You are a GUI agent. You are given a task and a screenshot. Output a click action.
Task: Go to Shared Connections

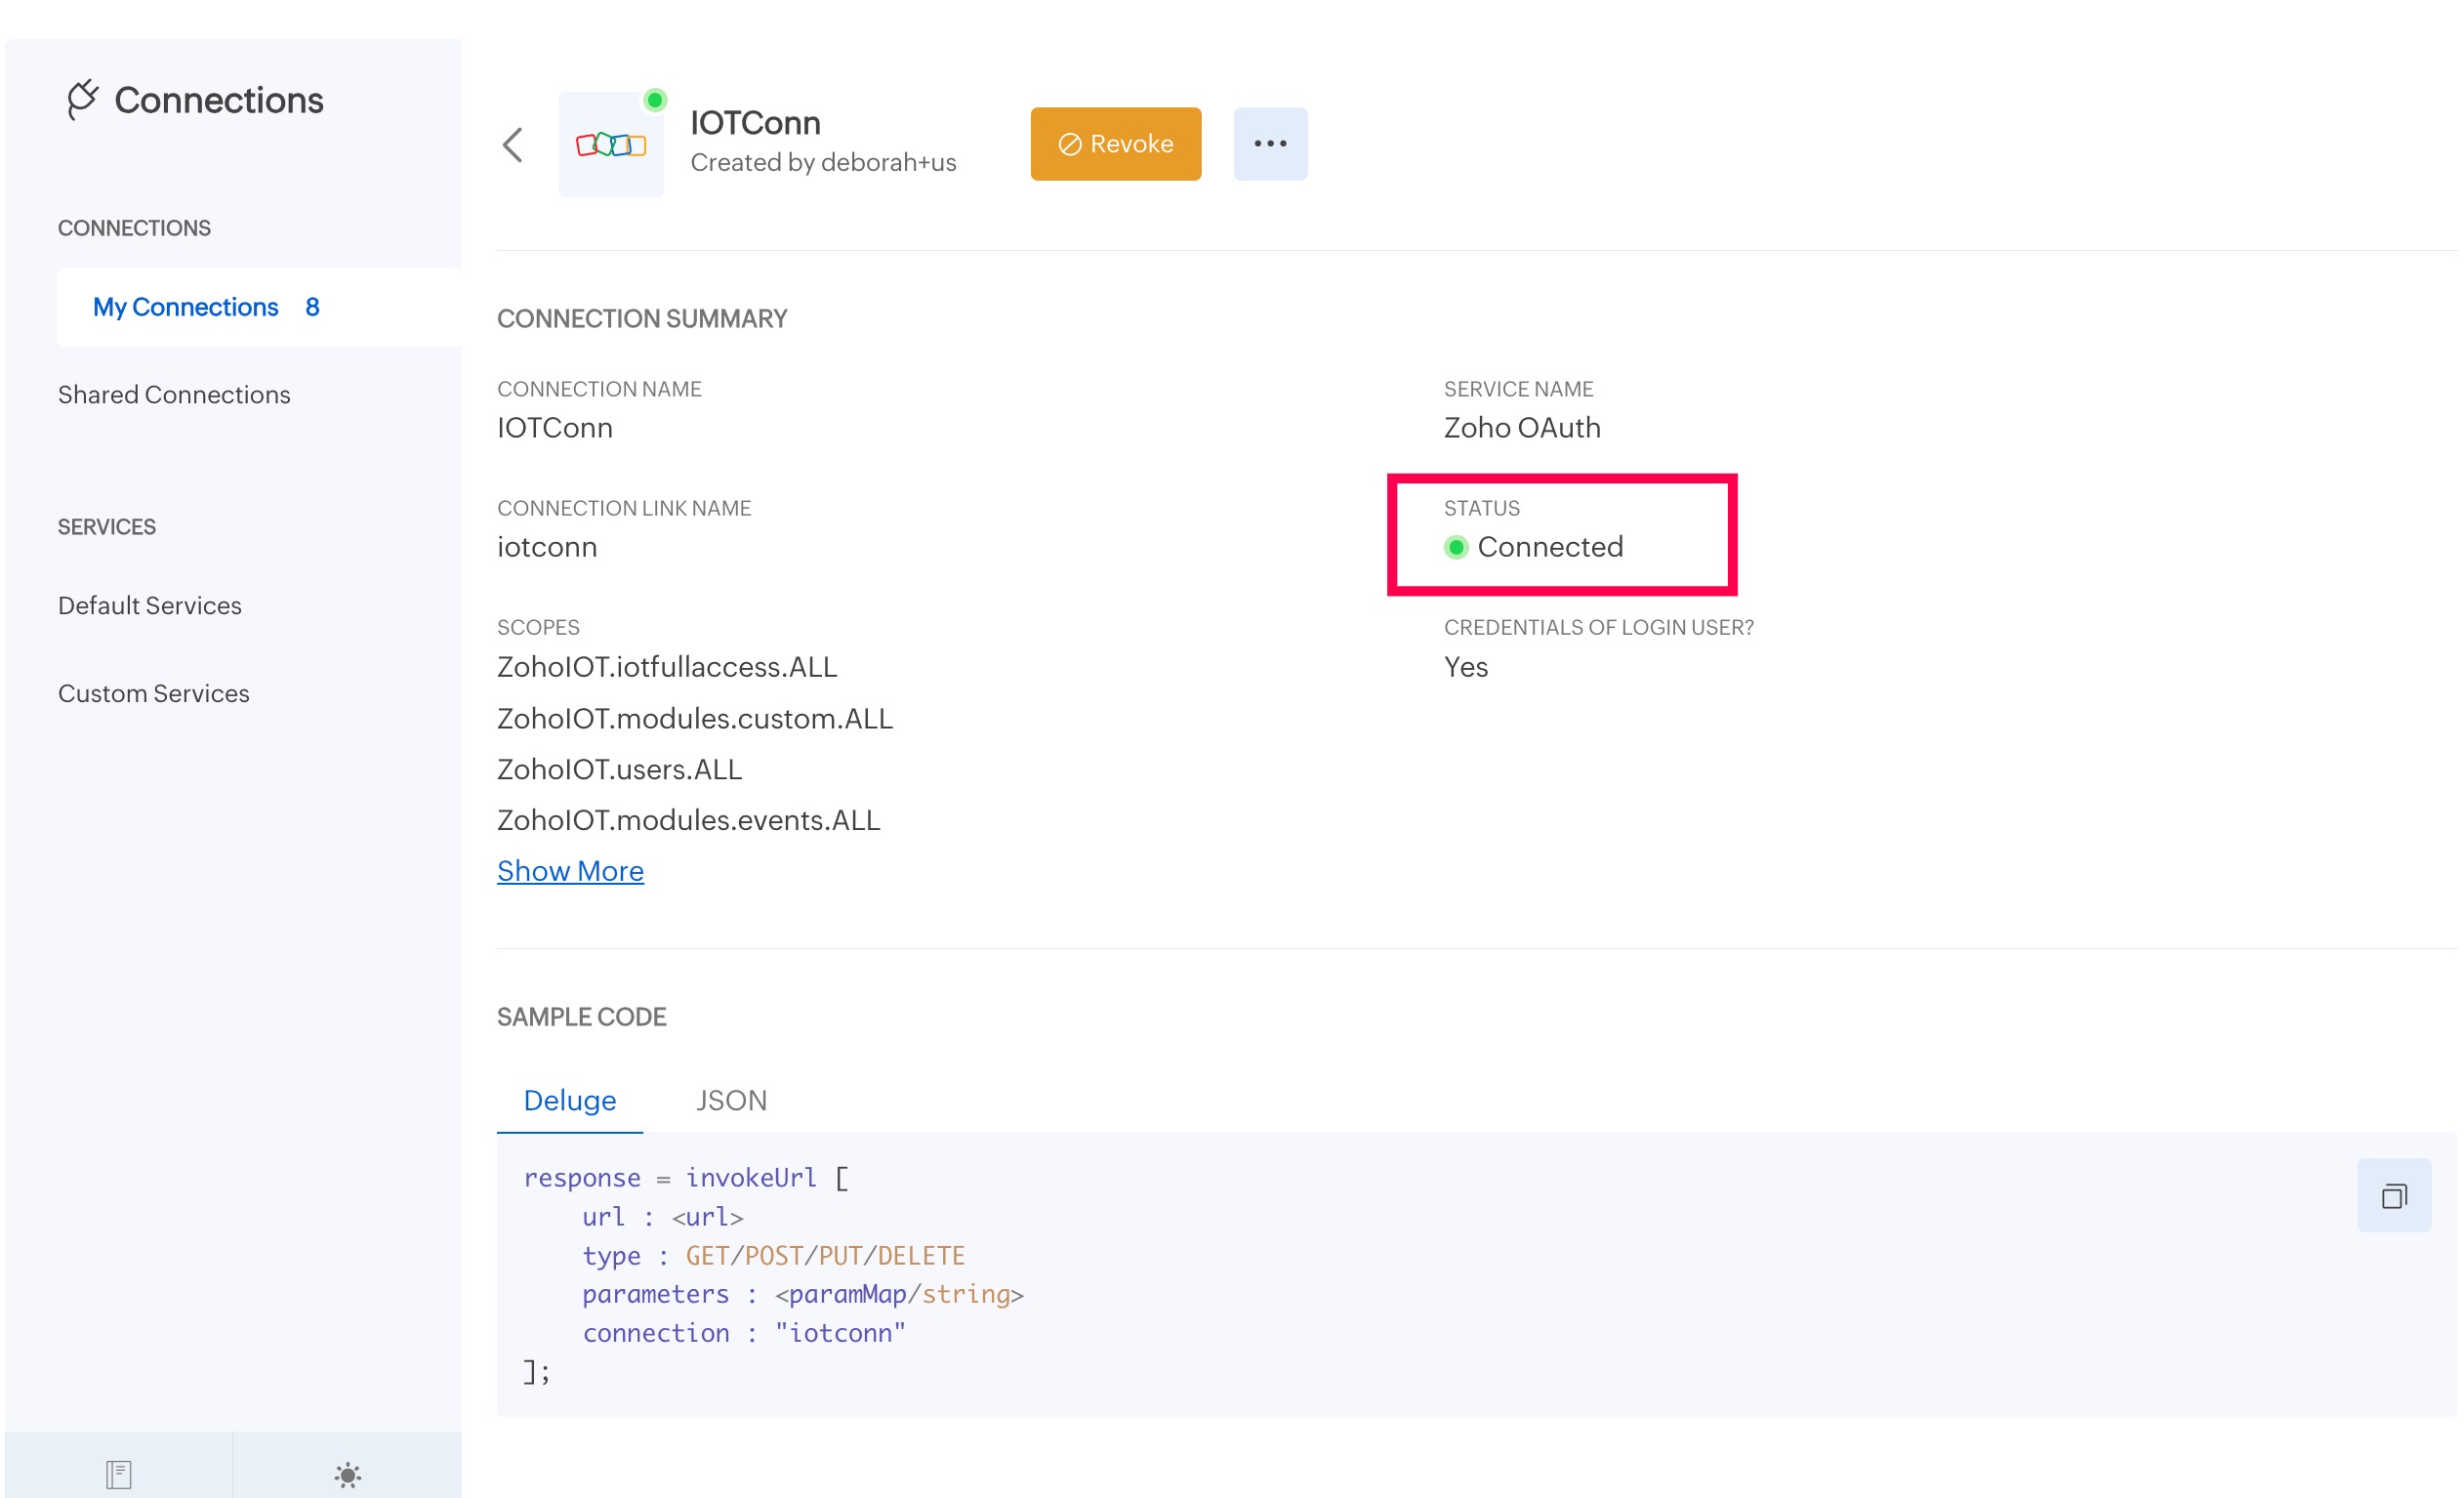coord(174,395)
